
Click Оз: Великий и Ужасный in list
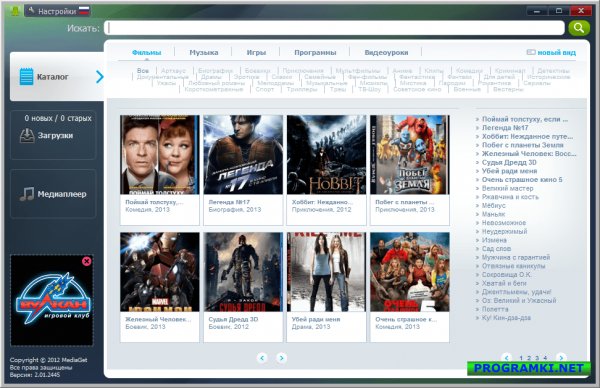pyautogui.click(x=519, y=301)
